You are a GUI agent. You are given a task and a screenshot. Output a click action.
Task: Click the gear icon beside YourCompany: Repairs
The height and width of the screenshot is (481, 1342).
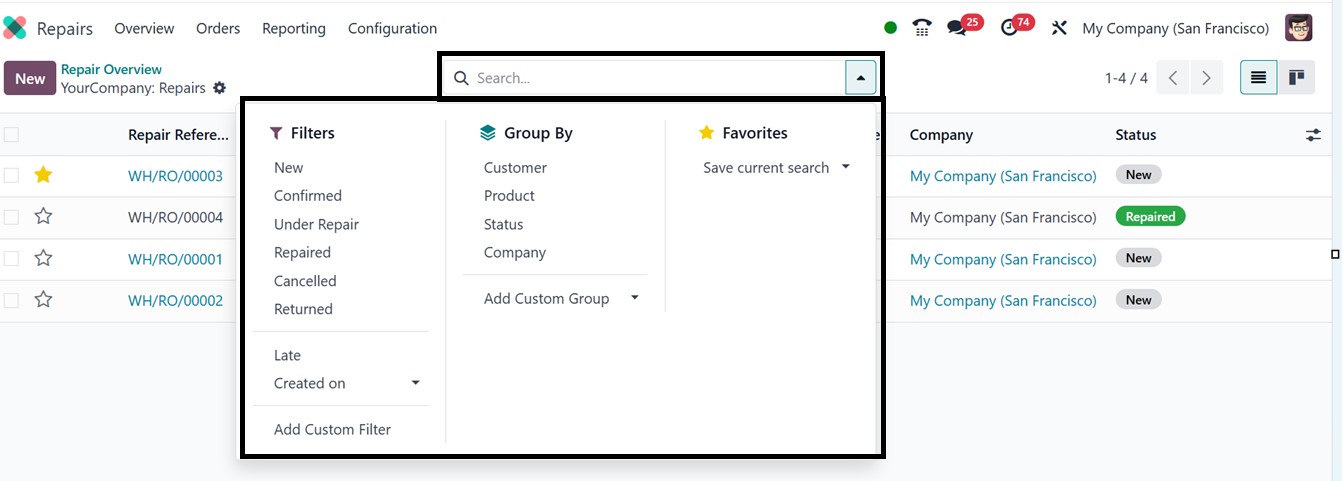(220, 88)
